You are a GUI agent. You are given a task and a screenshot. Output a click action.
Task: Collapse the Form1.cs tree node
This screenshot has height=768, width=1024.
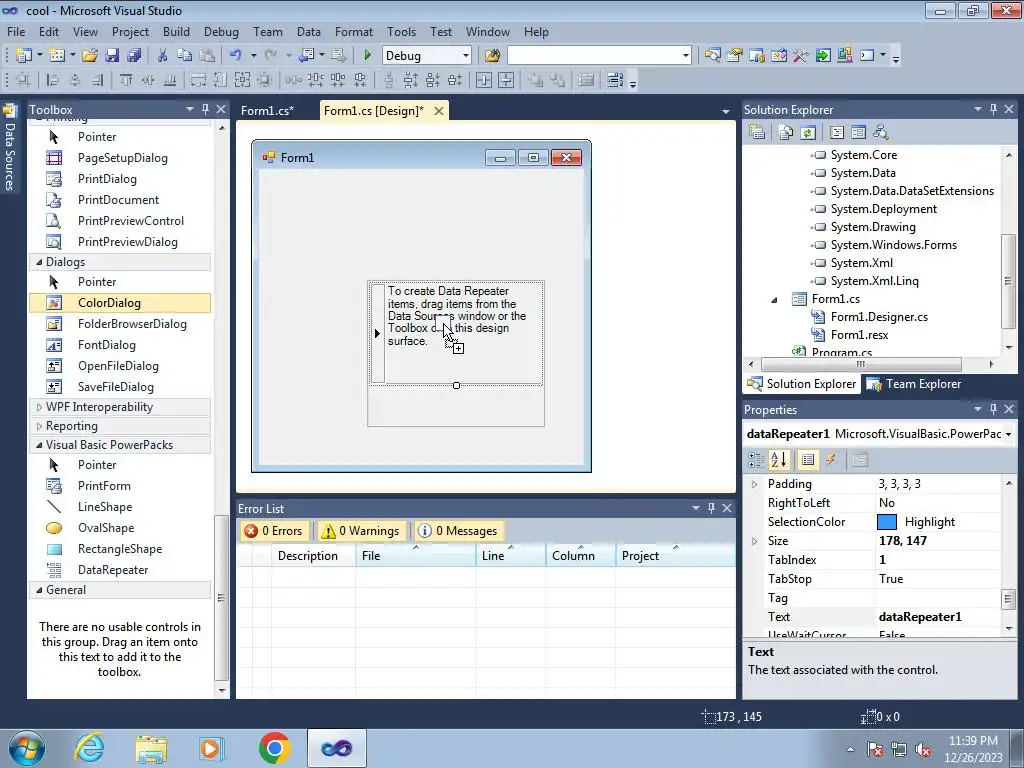pyautogui.click(x=775, y=299)
